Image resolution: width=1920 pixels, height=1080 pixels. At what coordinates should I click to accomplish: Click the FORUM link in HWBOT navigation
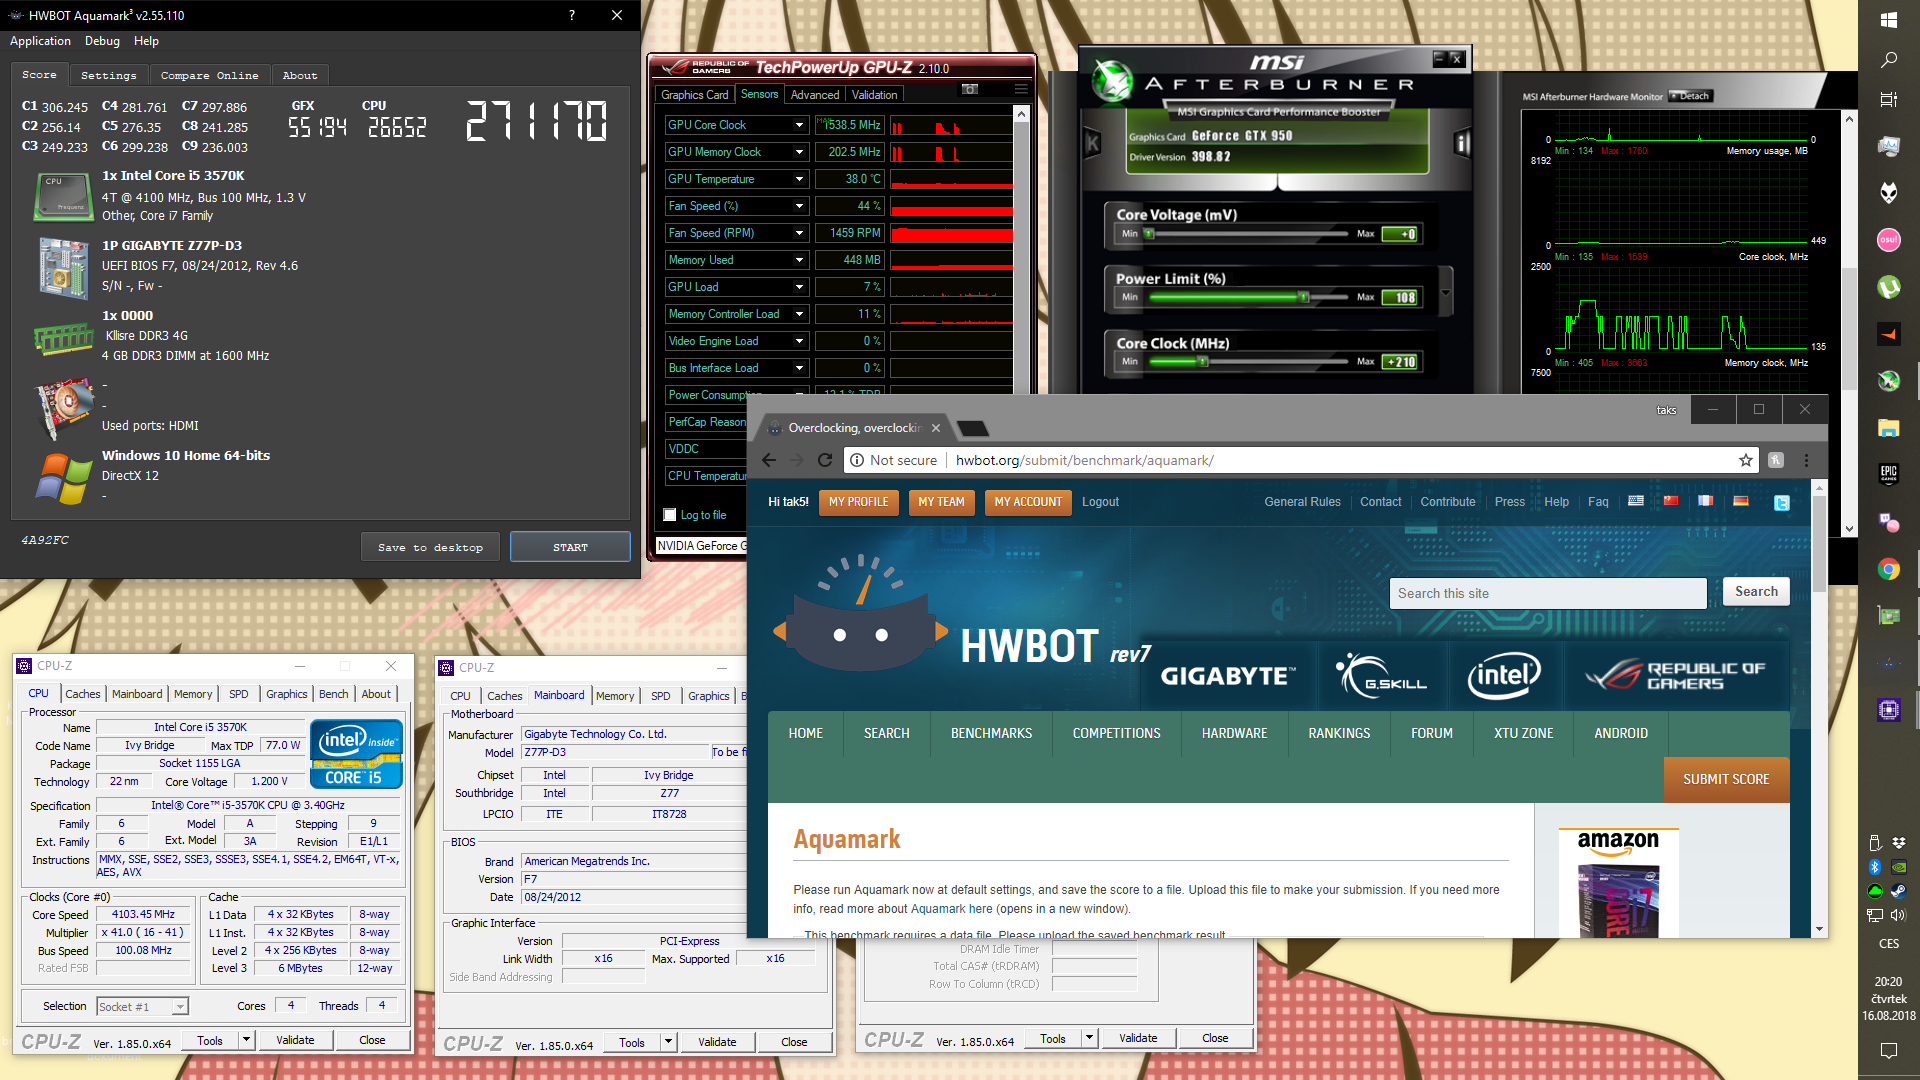click(x=1432, y=733)
